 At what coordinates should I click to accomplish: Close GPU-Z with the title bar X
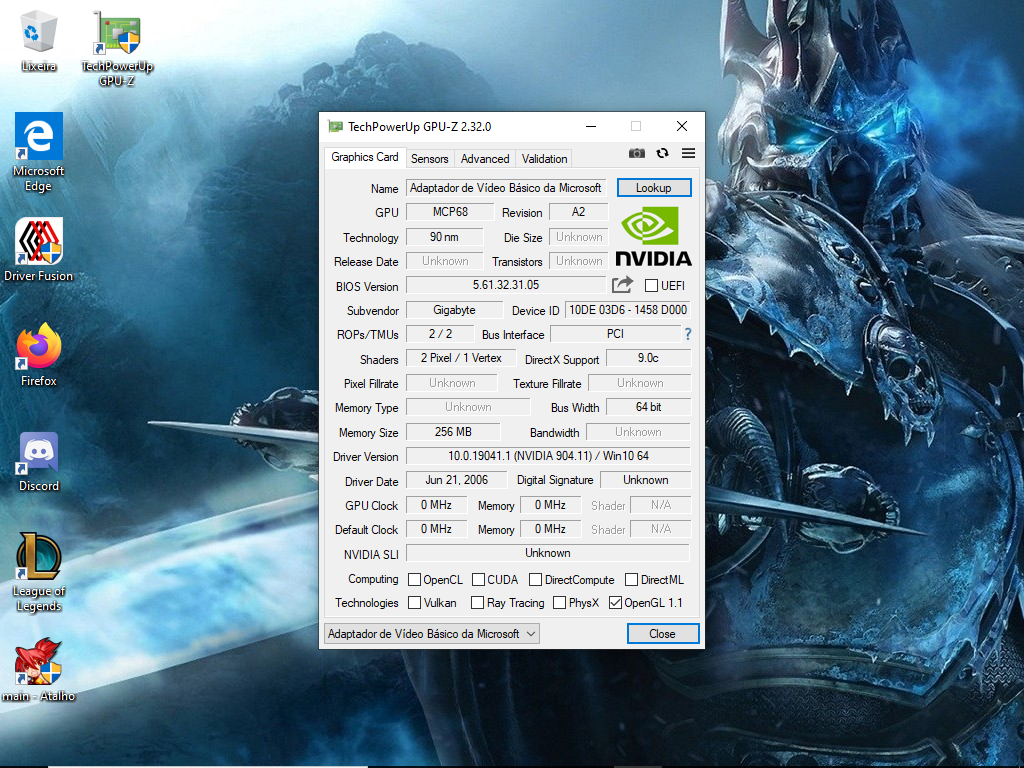tap(682, 126)
